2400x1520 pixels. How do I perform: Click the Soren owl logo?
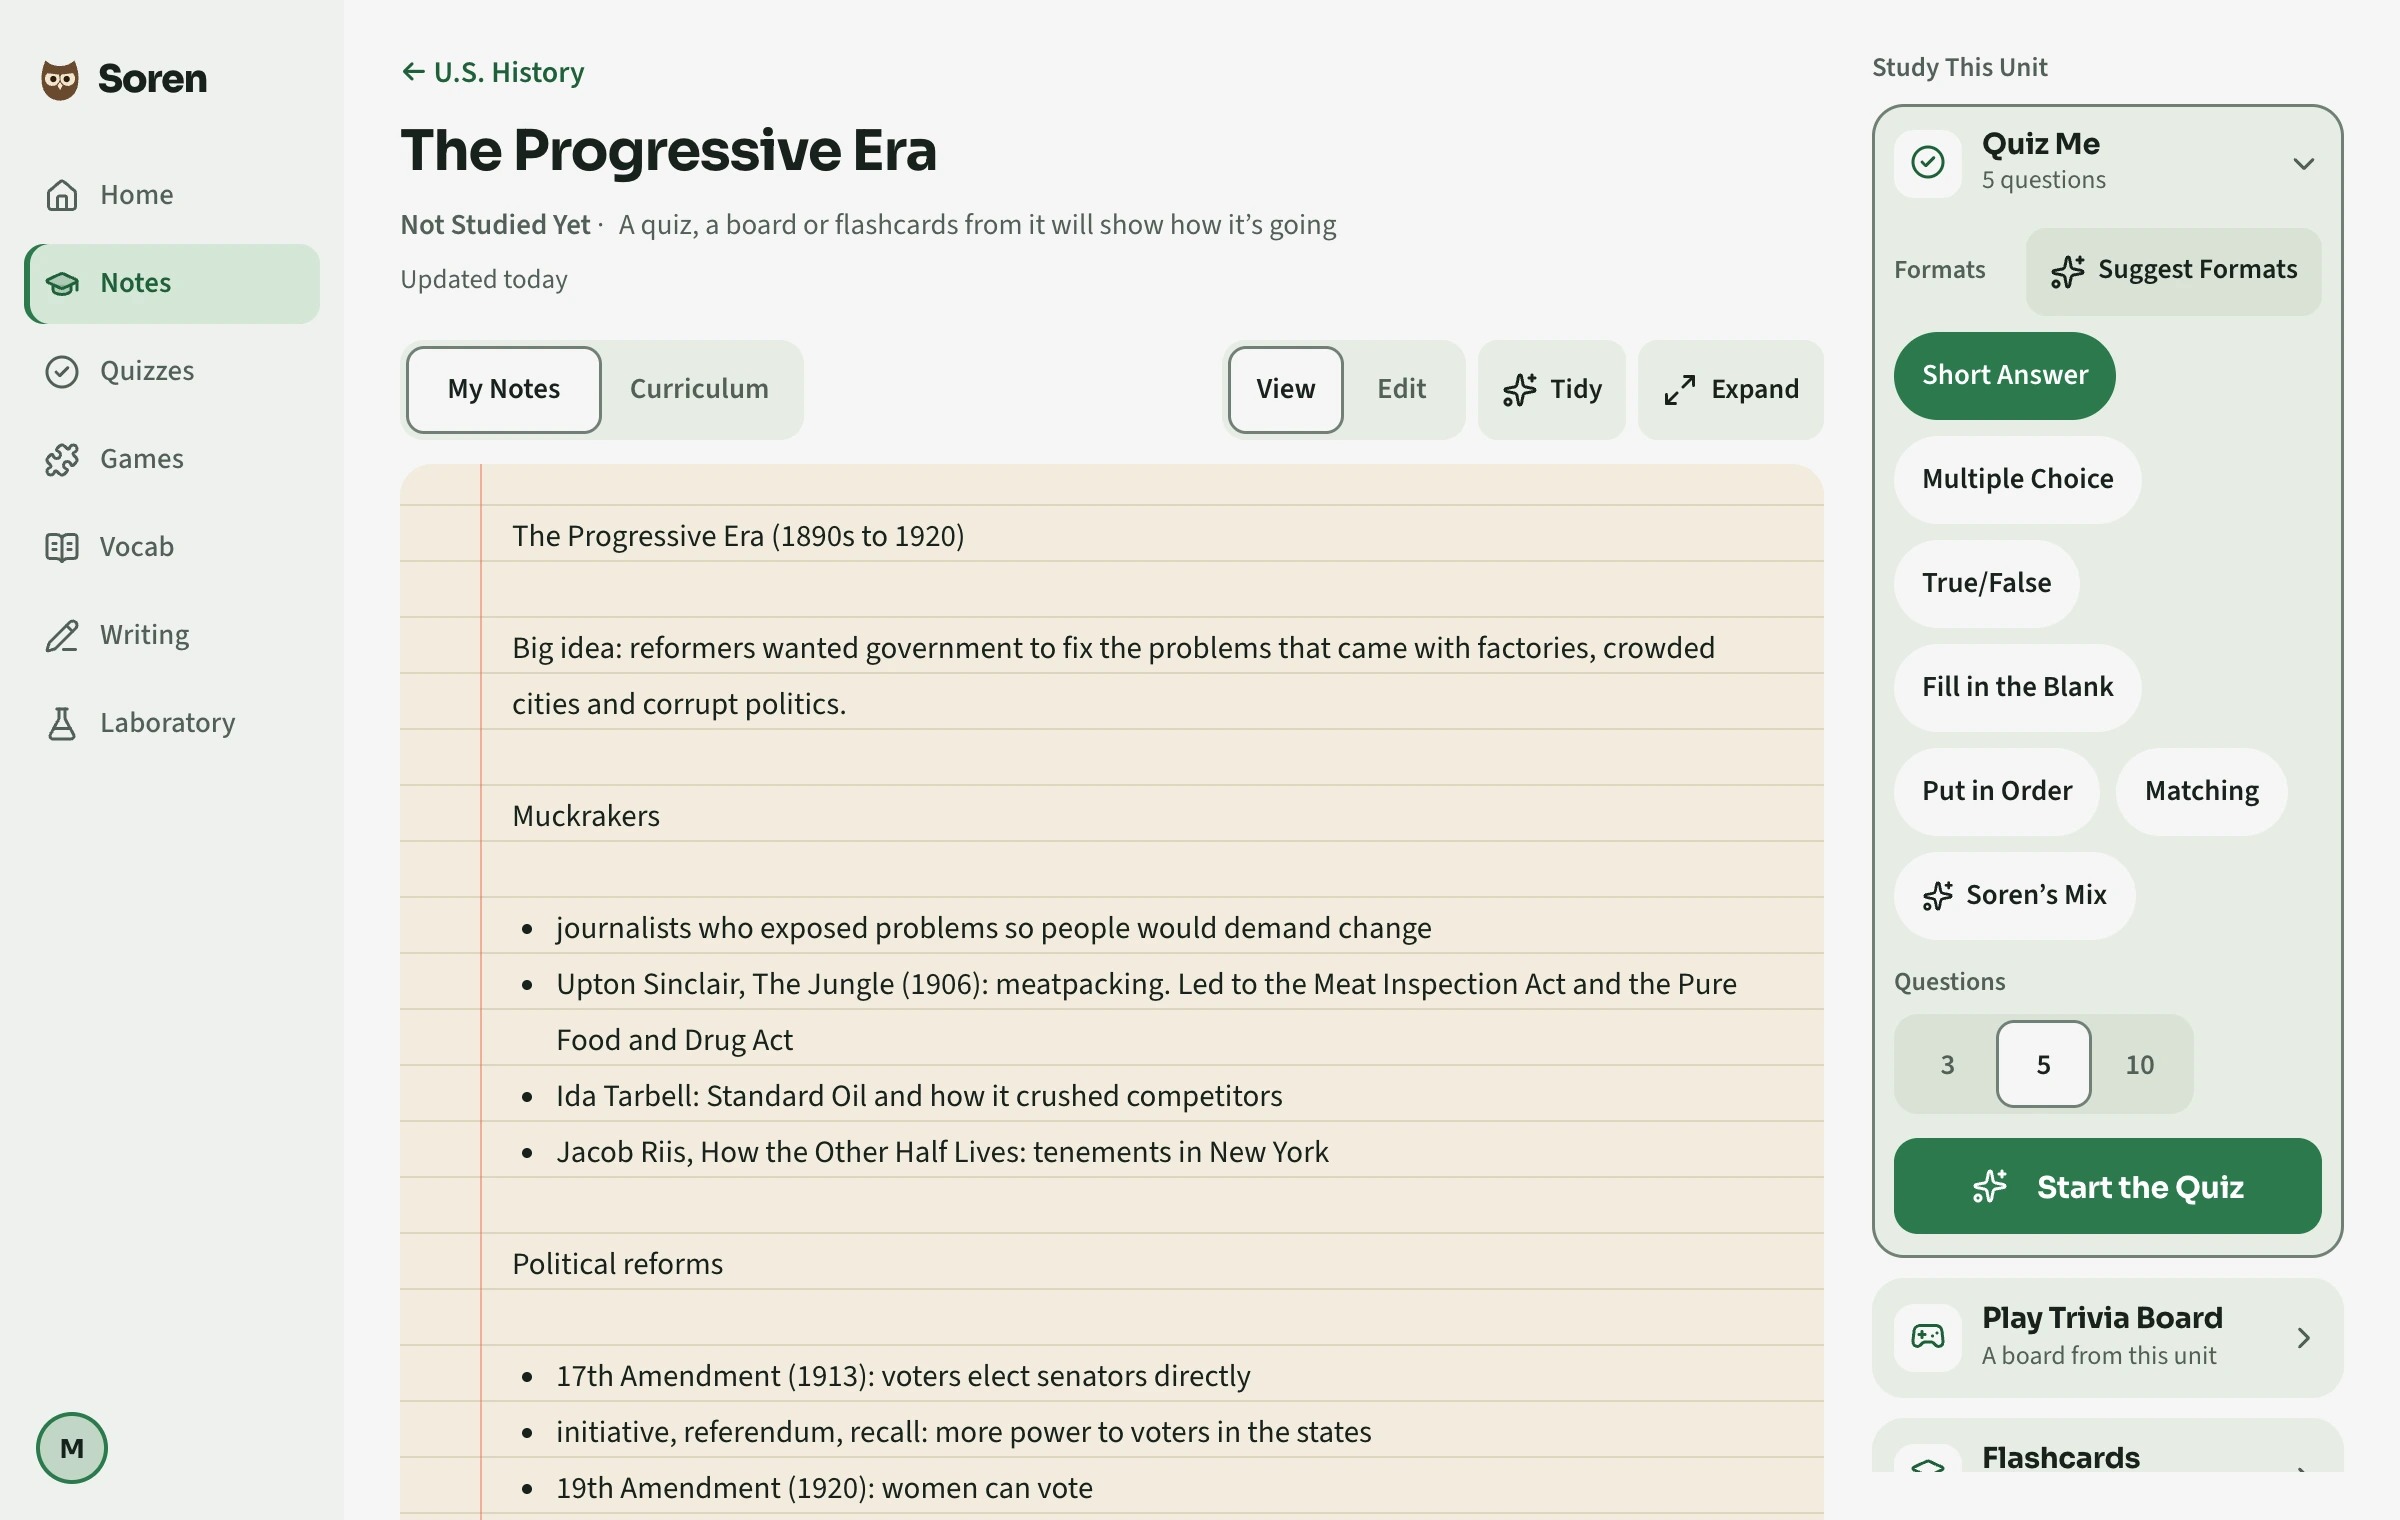tap(60, 79)
